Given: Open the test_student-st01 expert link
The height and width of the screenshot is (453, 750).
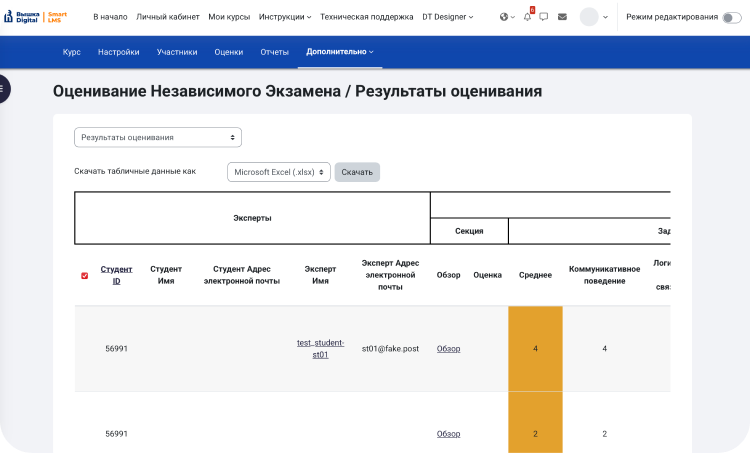Looking at the screenshot, I should click(x=320, y=349).
